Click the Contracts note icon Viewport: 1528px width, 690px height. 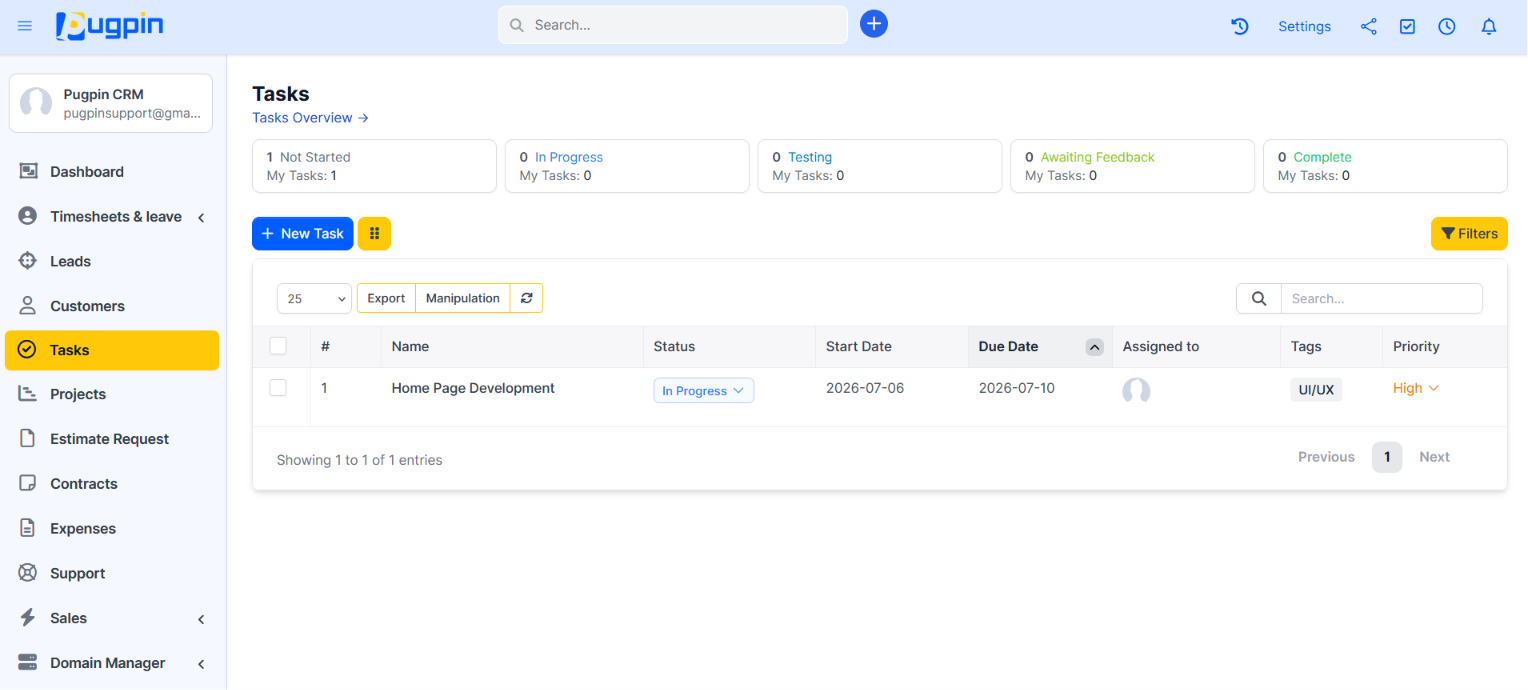click(x=28, y=484)
